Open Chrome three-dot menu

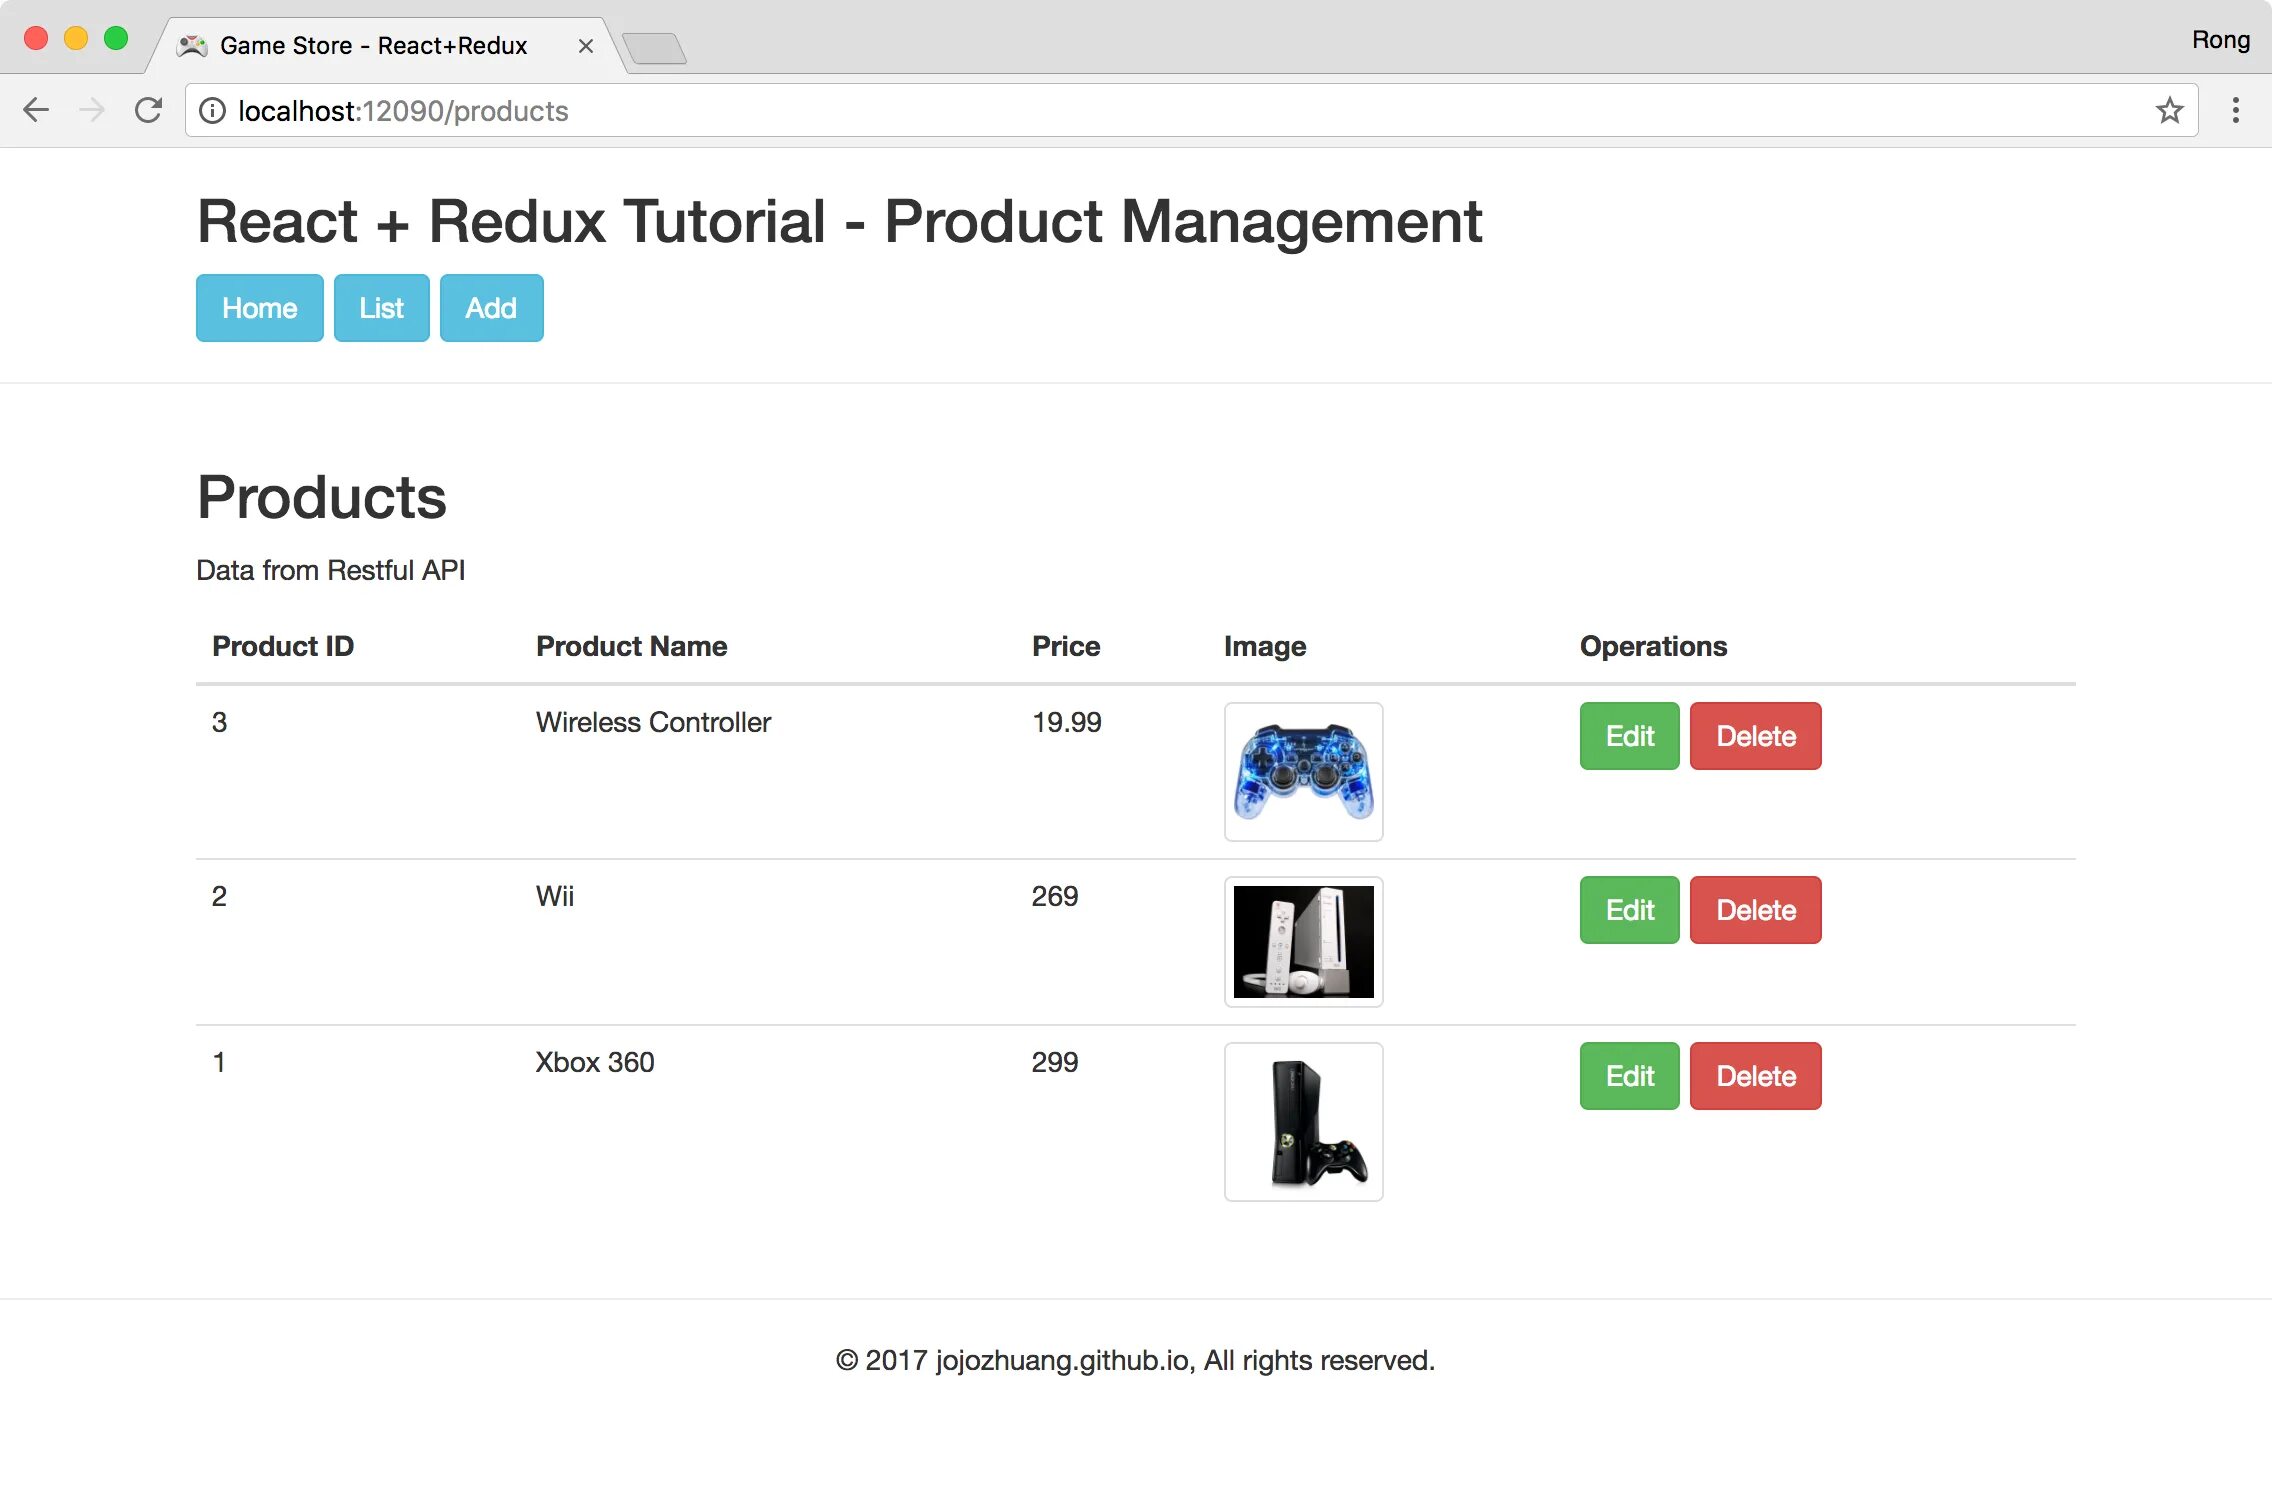coord(2235,110)
